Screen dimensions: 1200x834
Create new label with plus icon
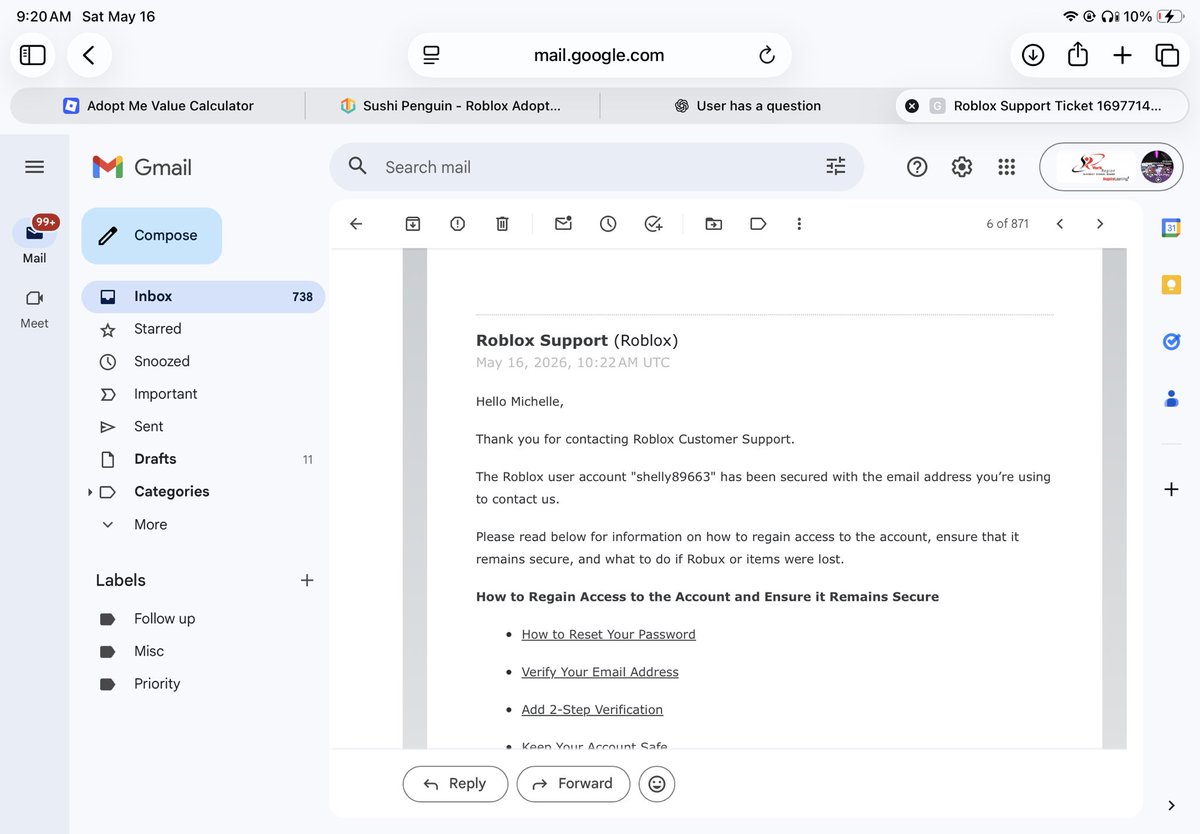tap(307, 580)
